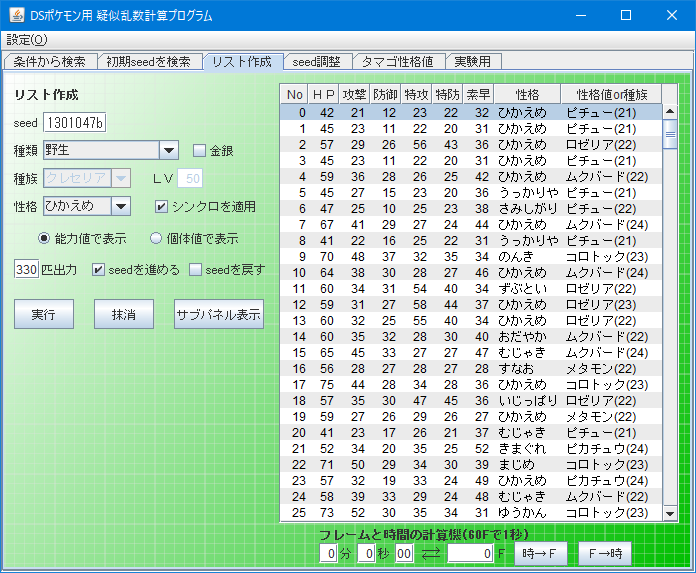
Task: Switch to the 実験用 tab
Action: (473, 61)
